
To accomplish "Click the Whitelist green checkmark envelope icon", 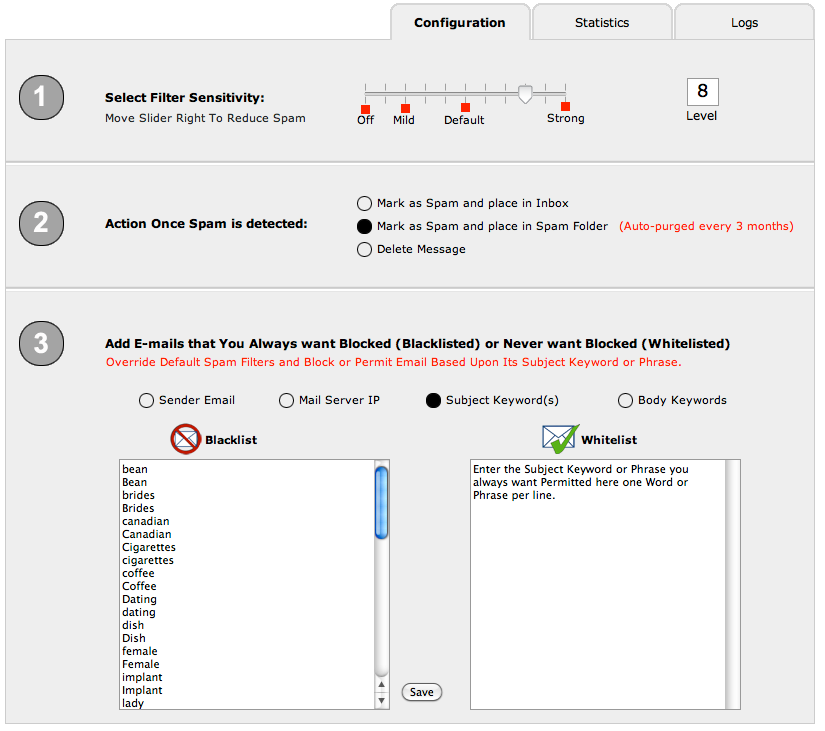I will click(x=560, y=438).
